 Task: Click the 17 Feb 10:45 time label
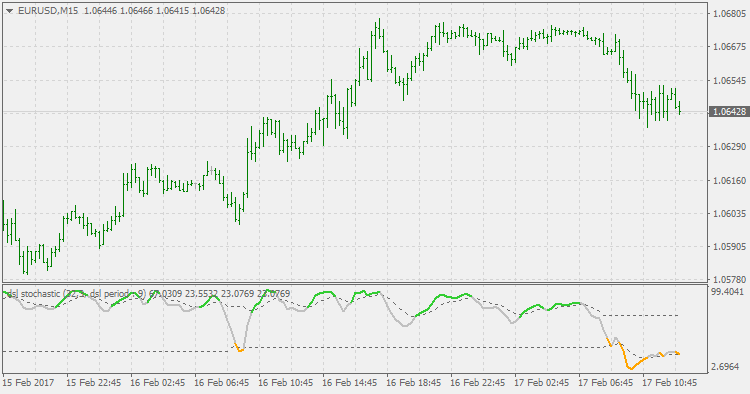pos(669,383)
